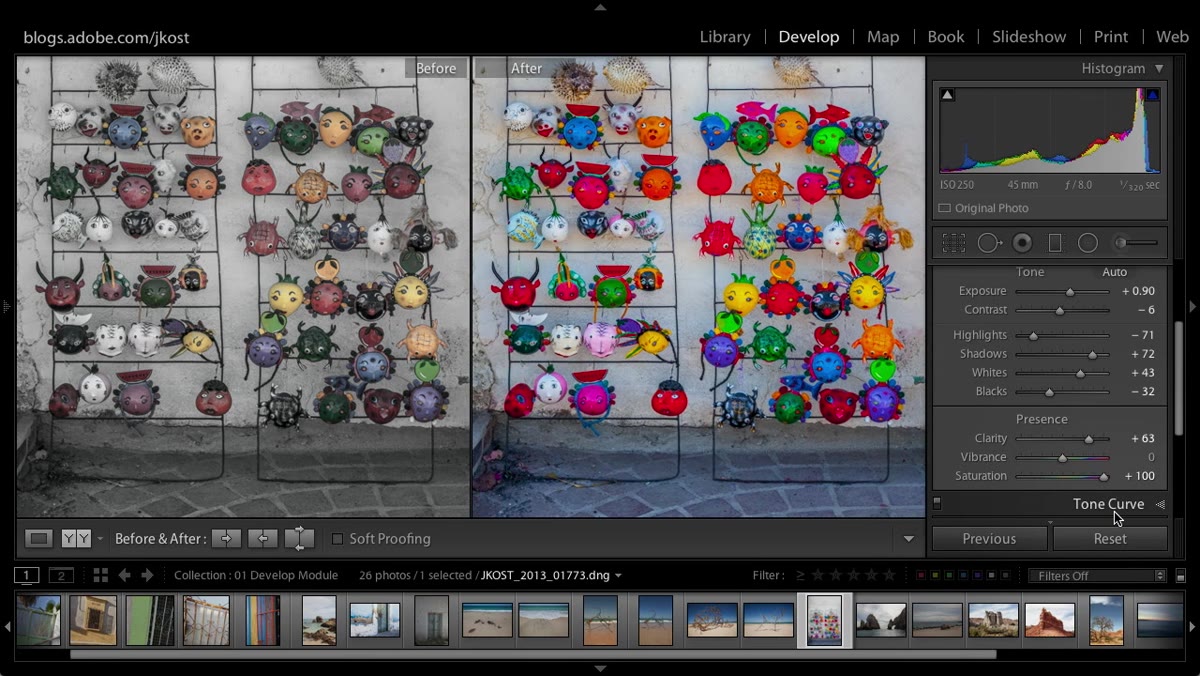Hide the bottom filmstrip panel

point(600,668)
